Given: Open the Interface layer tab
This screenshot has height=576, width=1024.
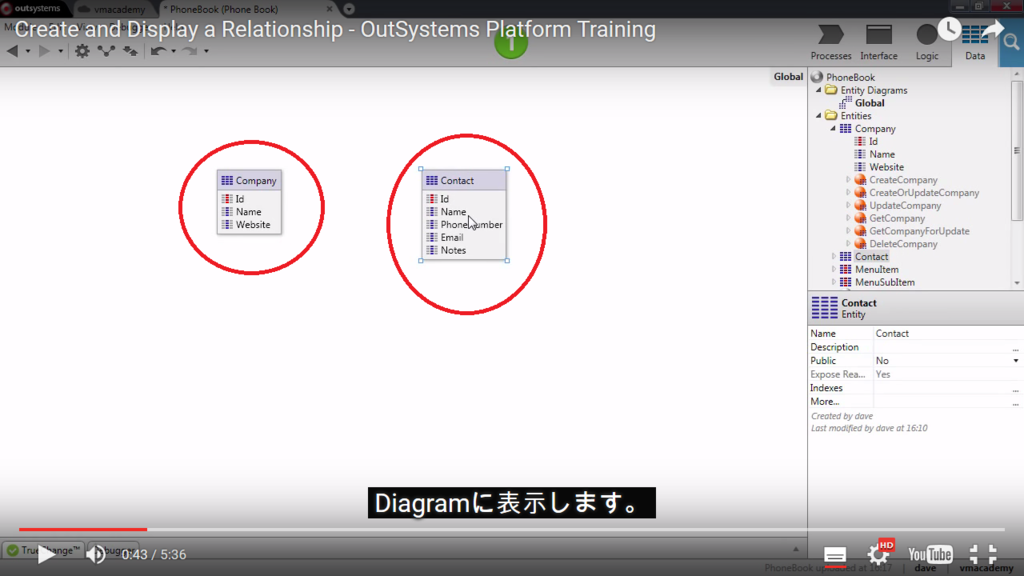Looking at the screenshot, I should 878,43.
